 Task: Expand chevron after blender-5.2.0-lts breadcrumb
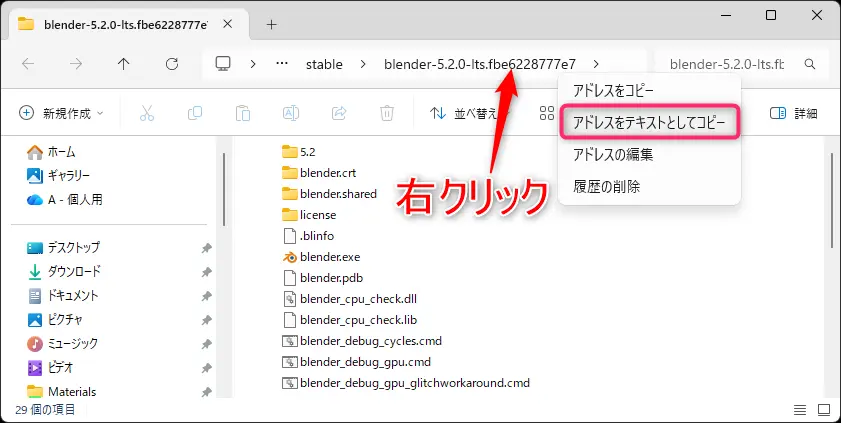pos(596,64)
